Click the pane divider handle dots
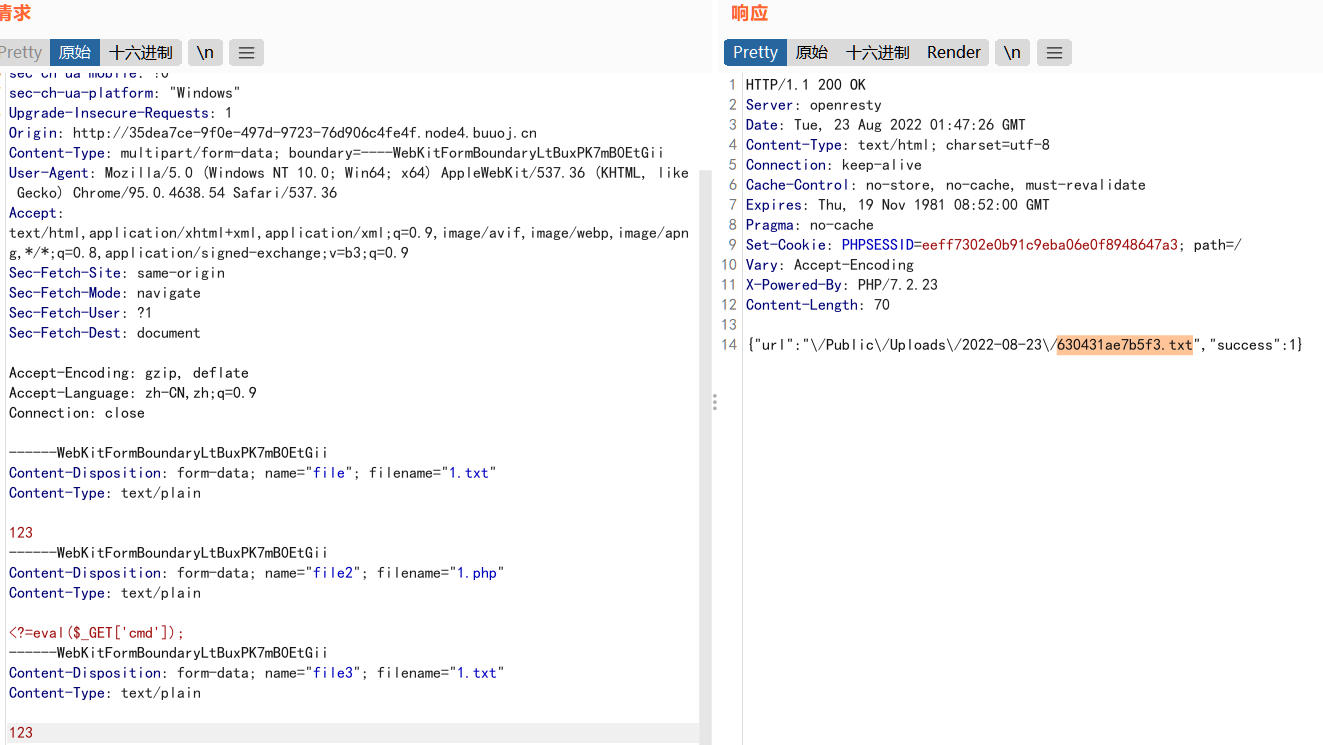The height and width of the screenshot is (745, 1323). [x=714, y=402]
